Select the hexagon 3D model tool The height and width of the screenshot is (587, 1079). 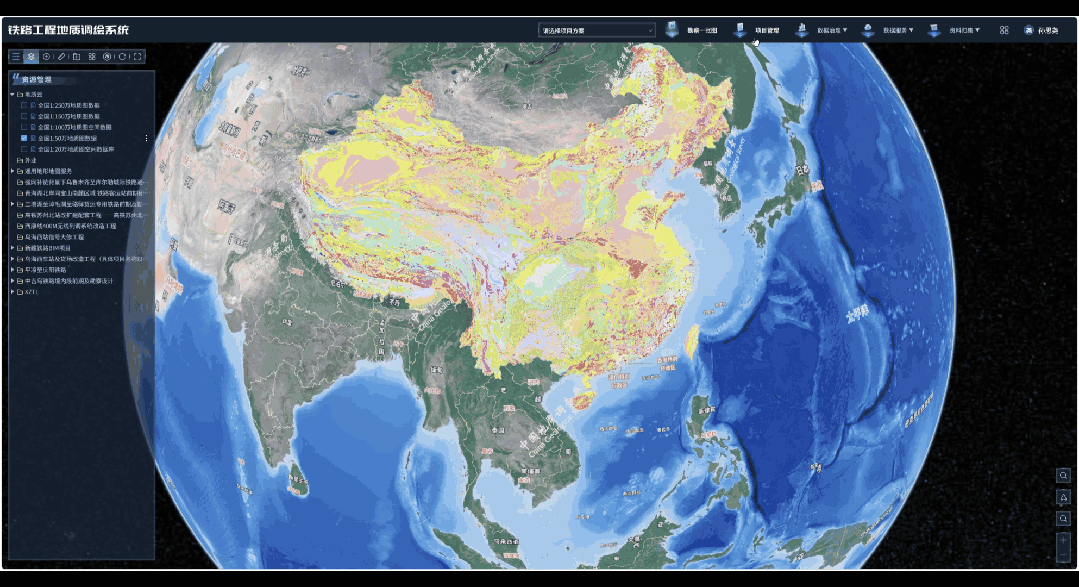coord(107,56)
